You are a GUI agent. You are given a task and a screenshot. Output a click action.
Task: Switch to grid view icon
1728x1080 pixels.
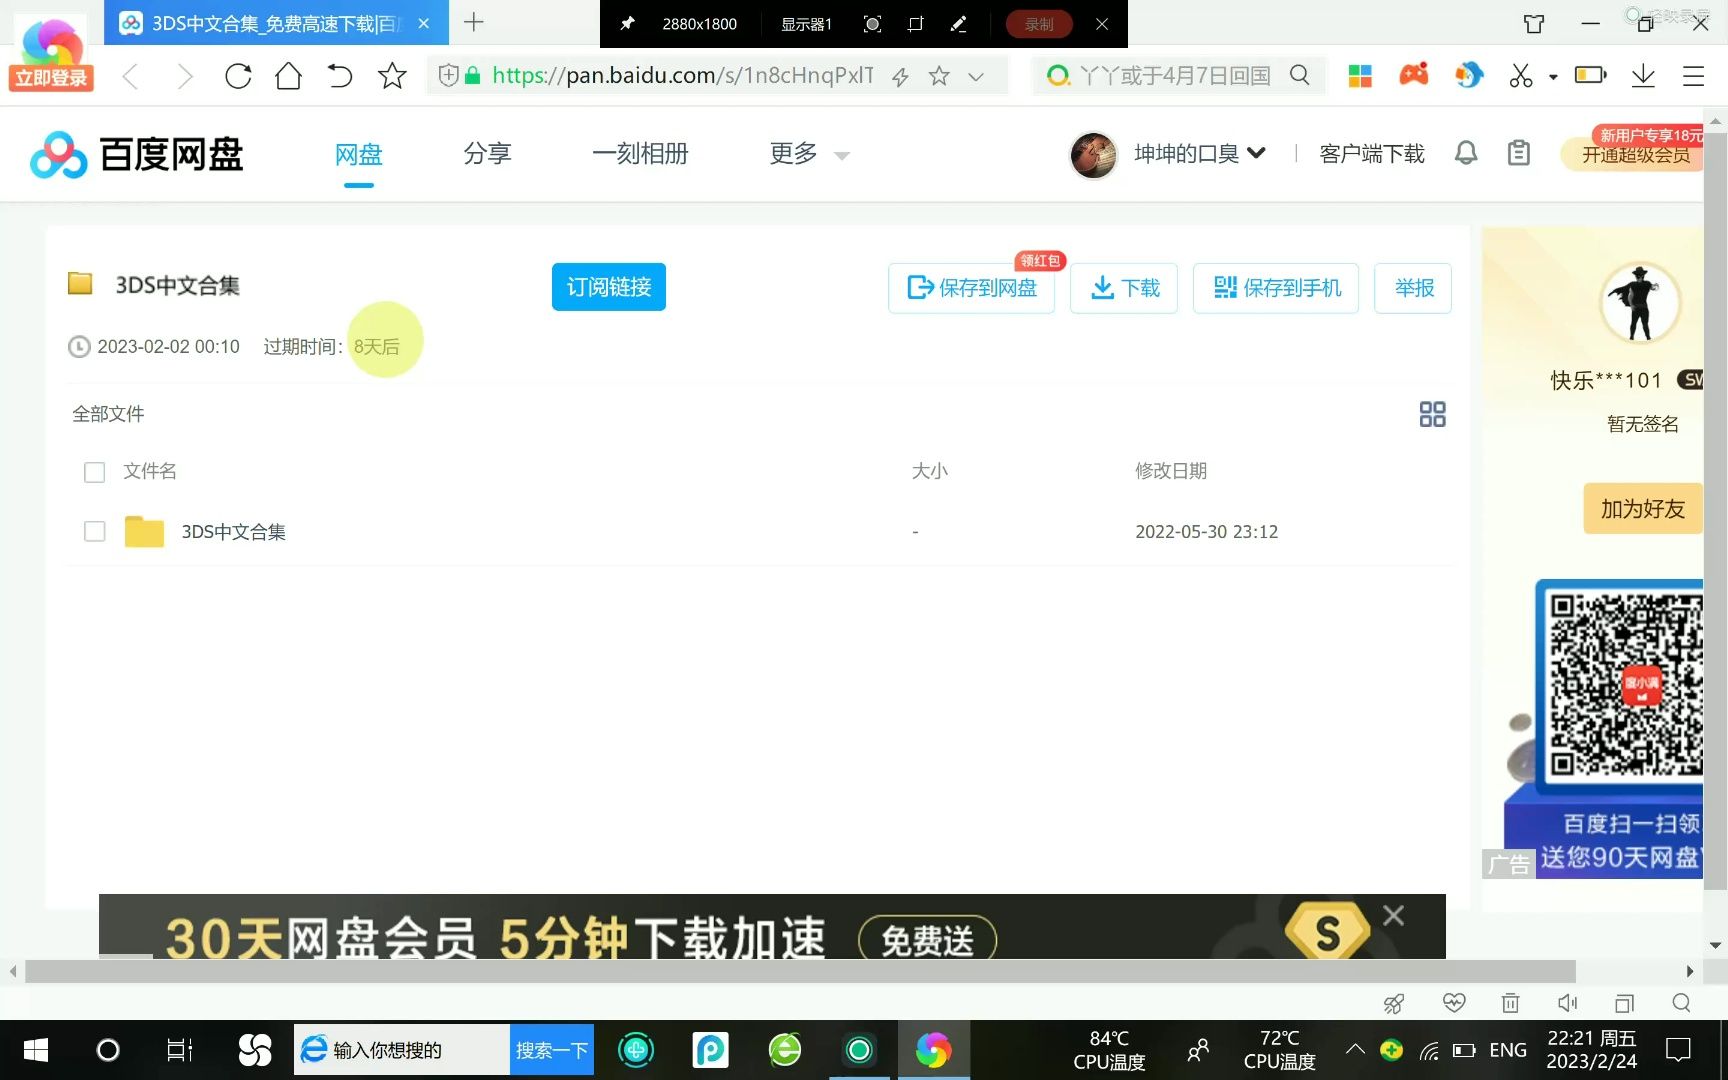1432,414
